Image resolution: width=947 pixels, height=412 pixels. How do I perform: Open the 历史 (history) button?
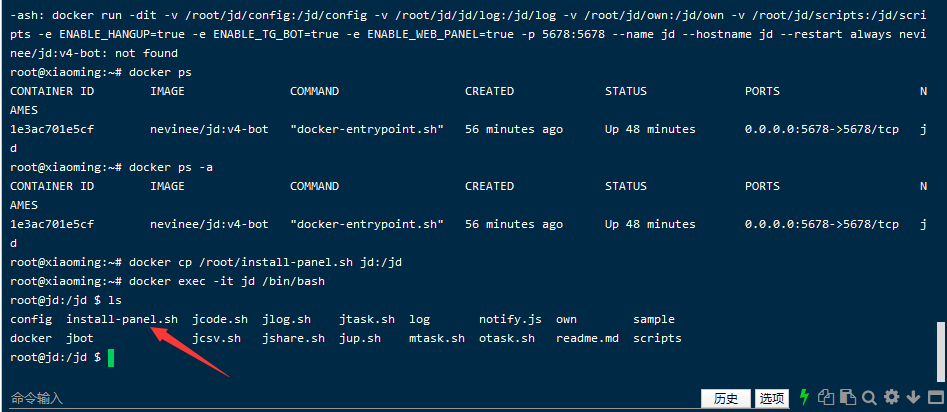point(727,398)
